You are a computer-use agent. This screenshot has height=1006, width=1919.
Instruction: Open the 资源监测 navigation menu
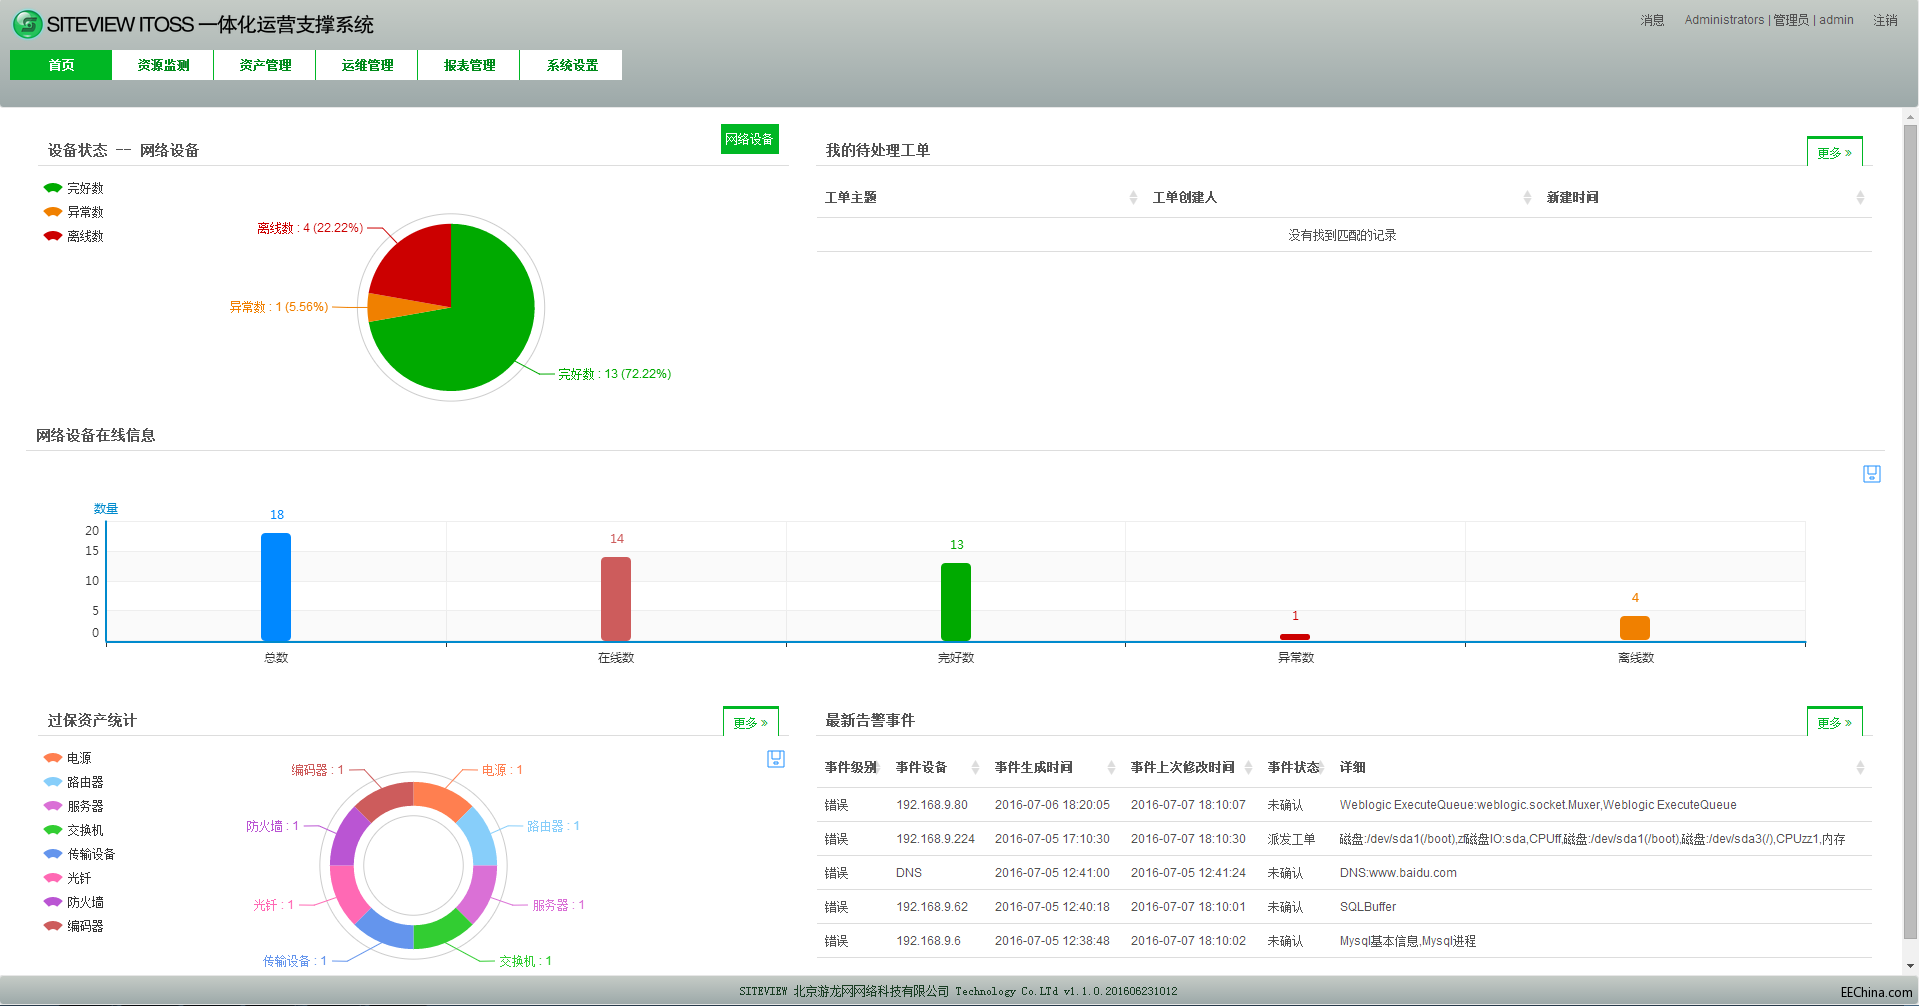pyautogui.click(x=163, y=65)
